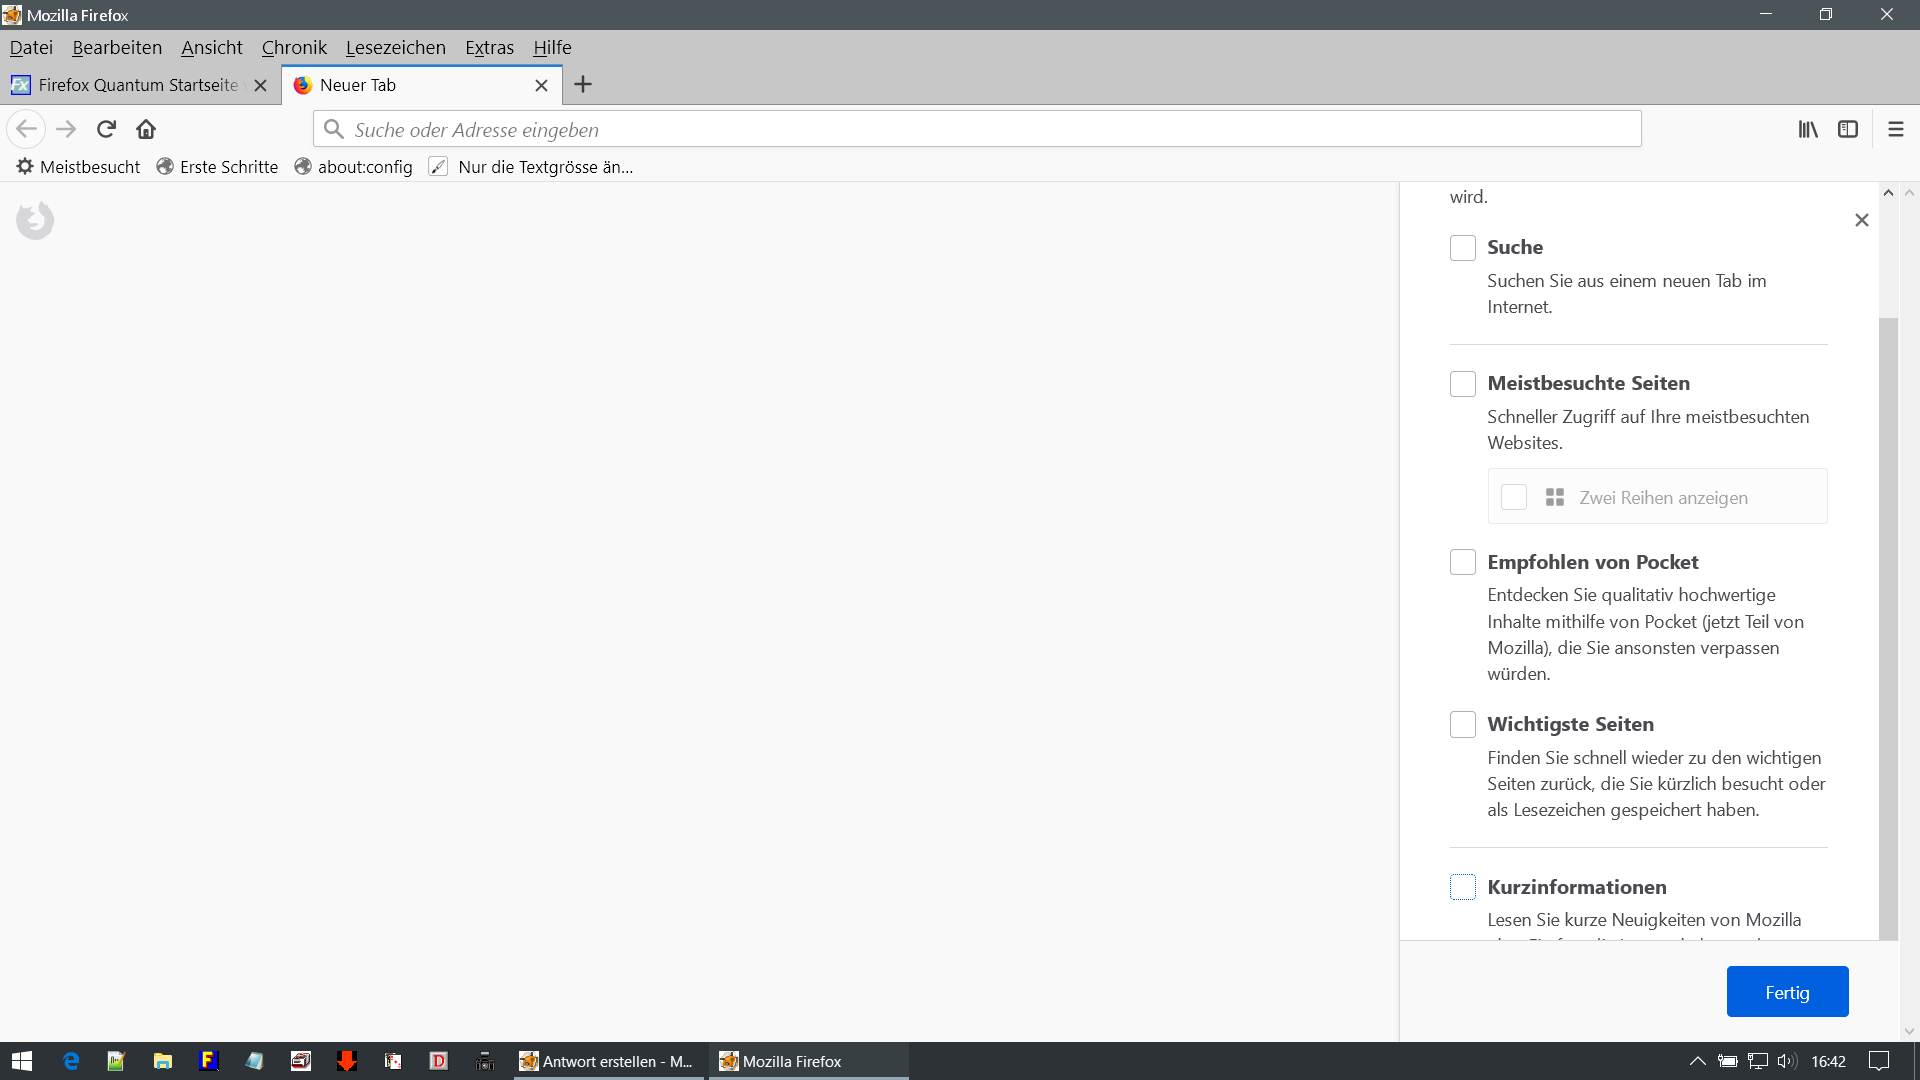Toggle the sidebar view icon
This screenshot has height=1080, width=1920.
tap(1848, 129)
